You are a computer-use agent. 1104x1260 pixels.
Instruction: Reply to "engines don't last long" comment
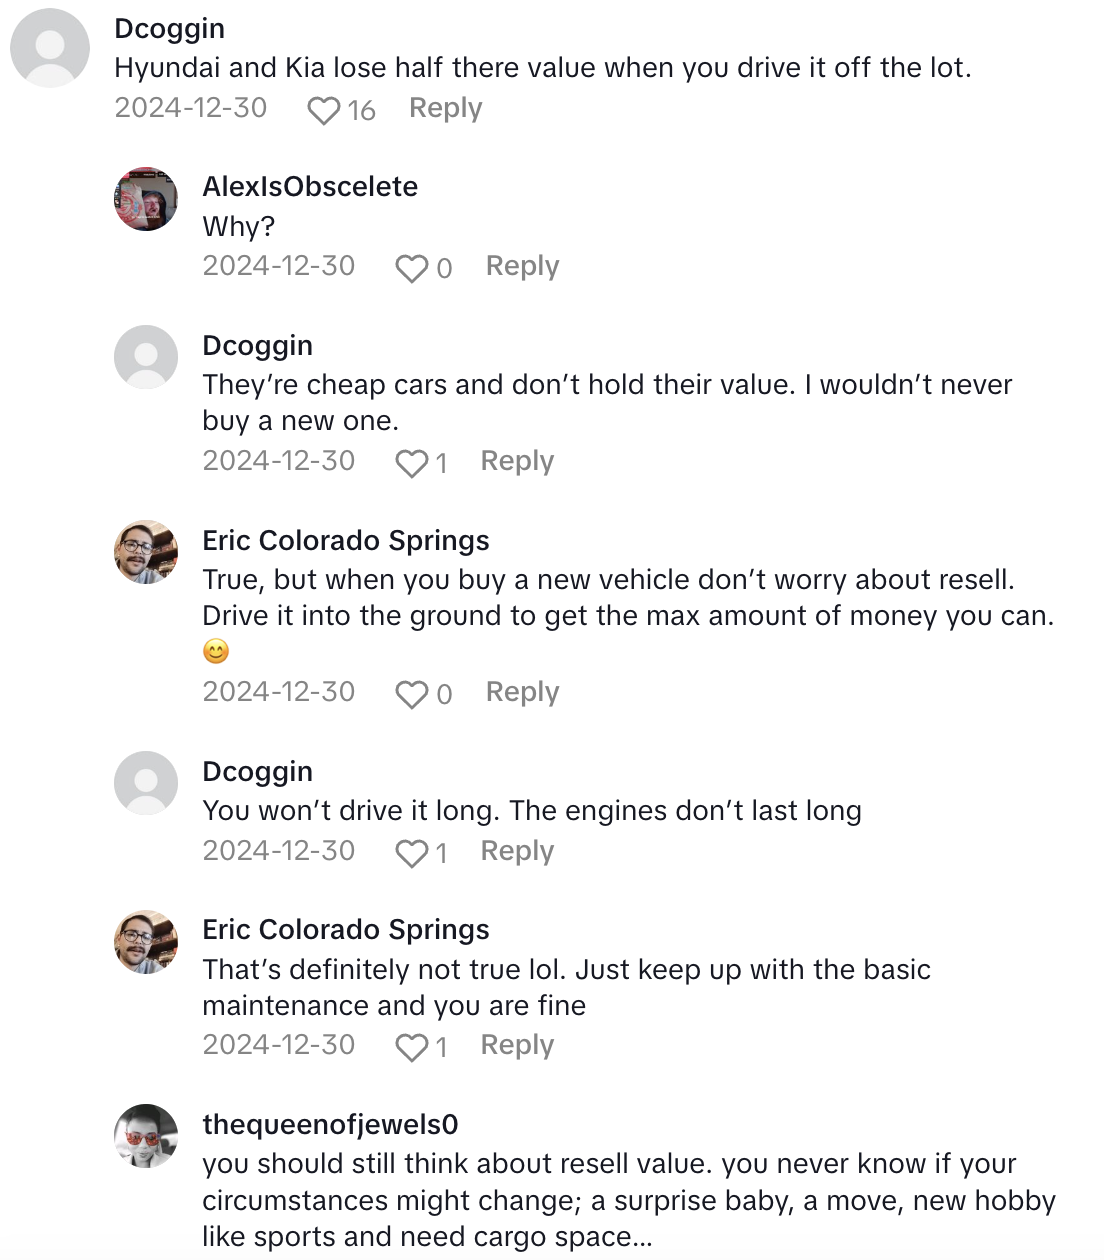click(517, 851)
